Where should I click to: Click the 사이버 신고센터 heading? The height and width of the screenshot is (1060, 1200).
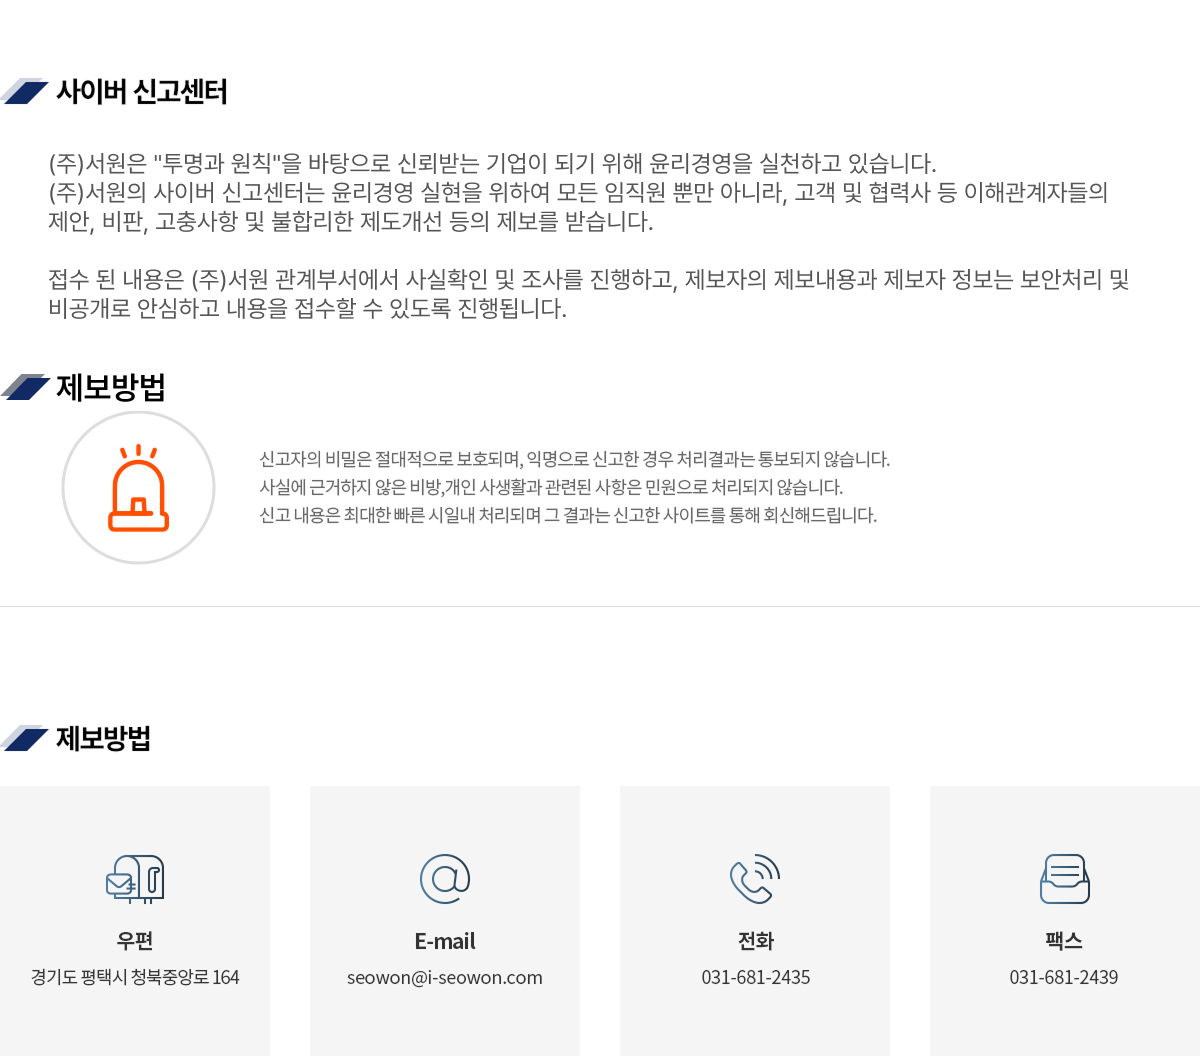(142, 92)
